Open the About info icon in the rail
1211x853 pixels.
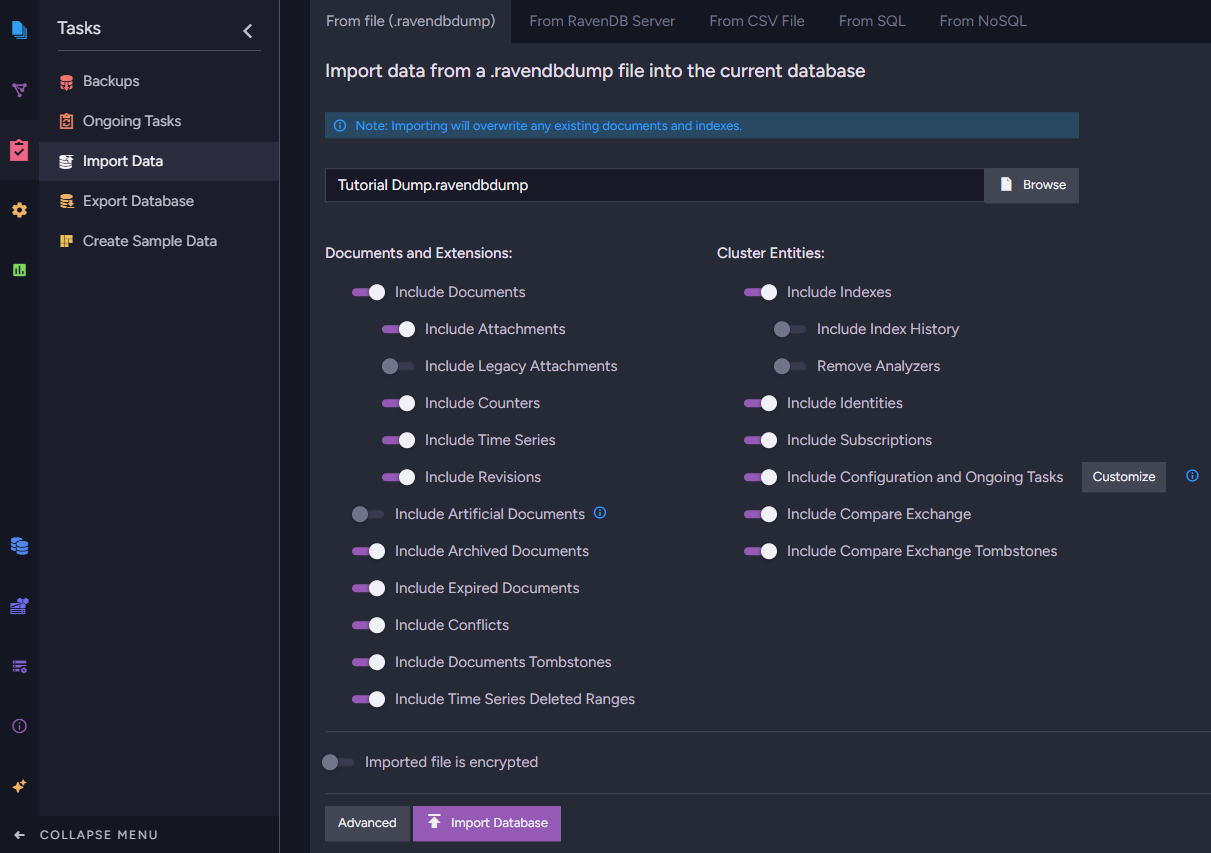click(x=19, y=726)
